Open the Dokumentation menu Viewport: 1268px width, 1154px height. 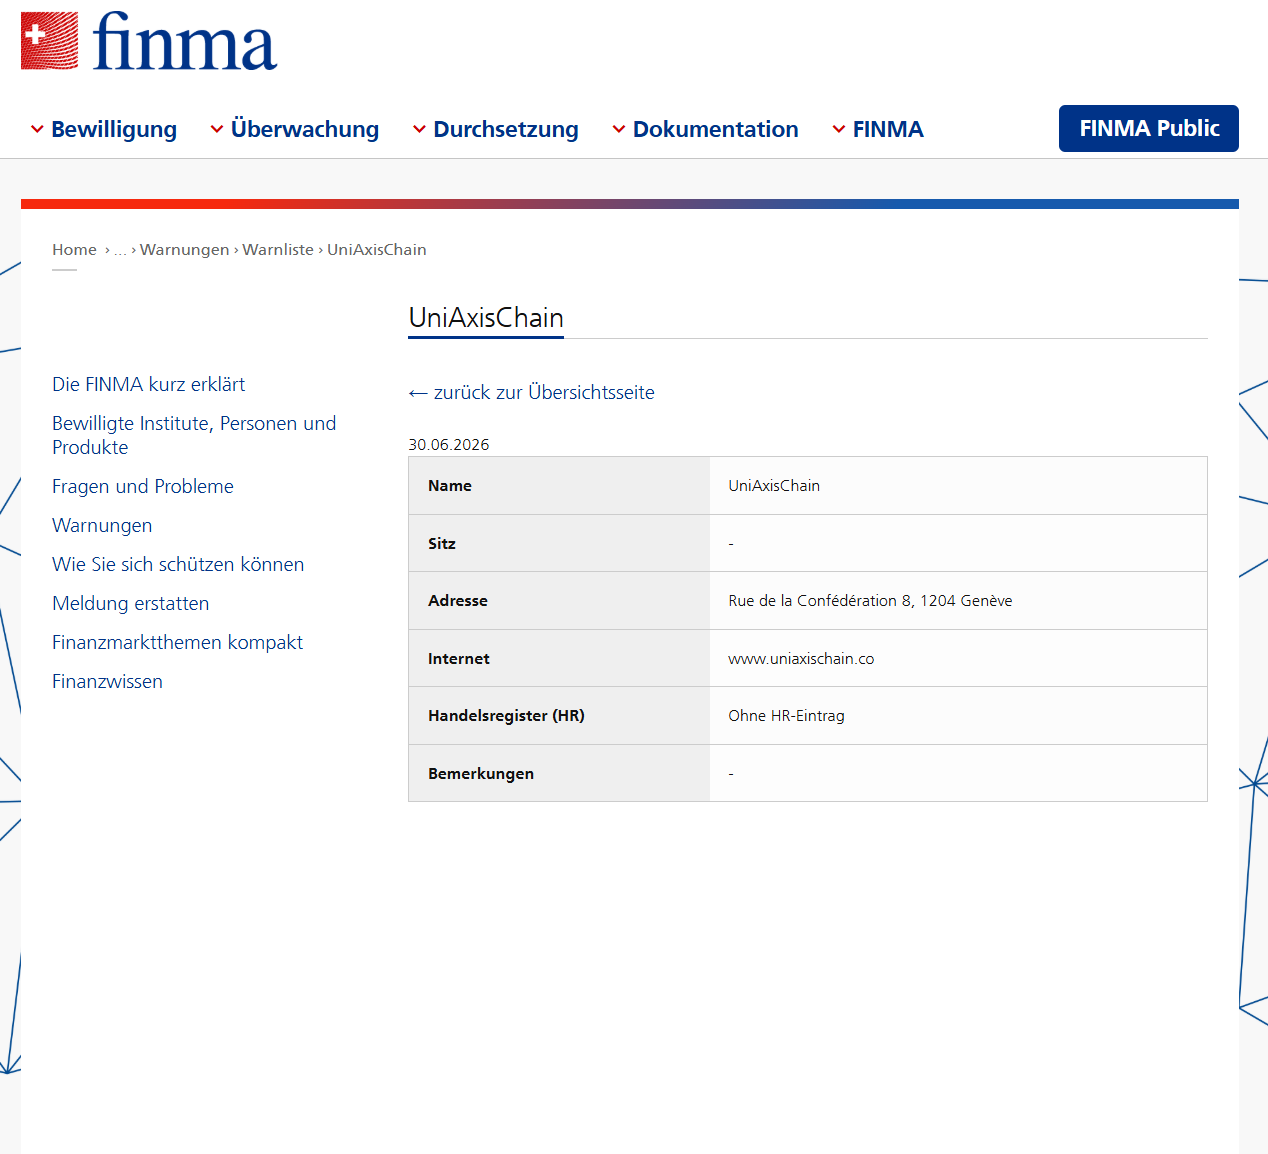[x=705, y=129]
